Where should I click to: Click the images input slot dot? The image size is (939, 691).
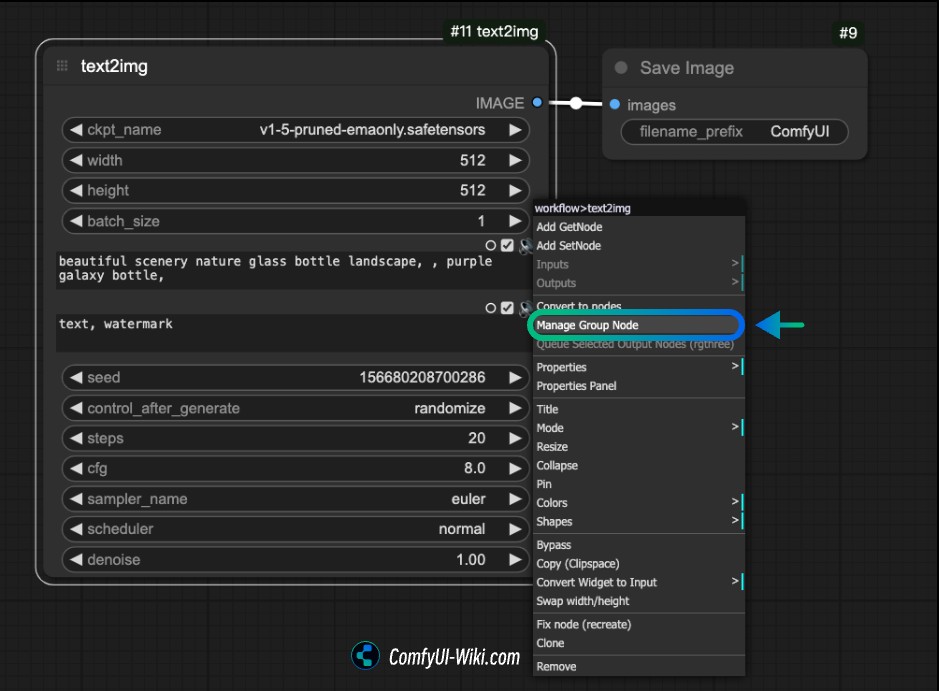[x=614, y=105]
